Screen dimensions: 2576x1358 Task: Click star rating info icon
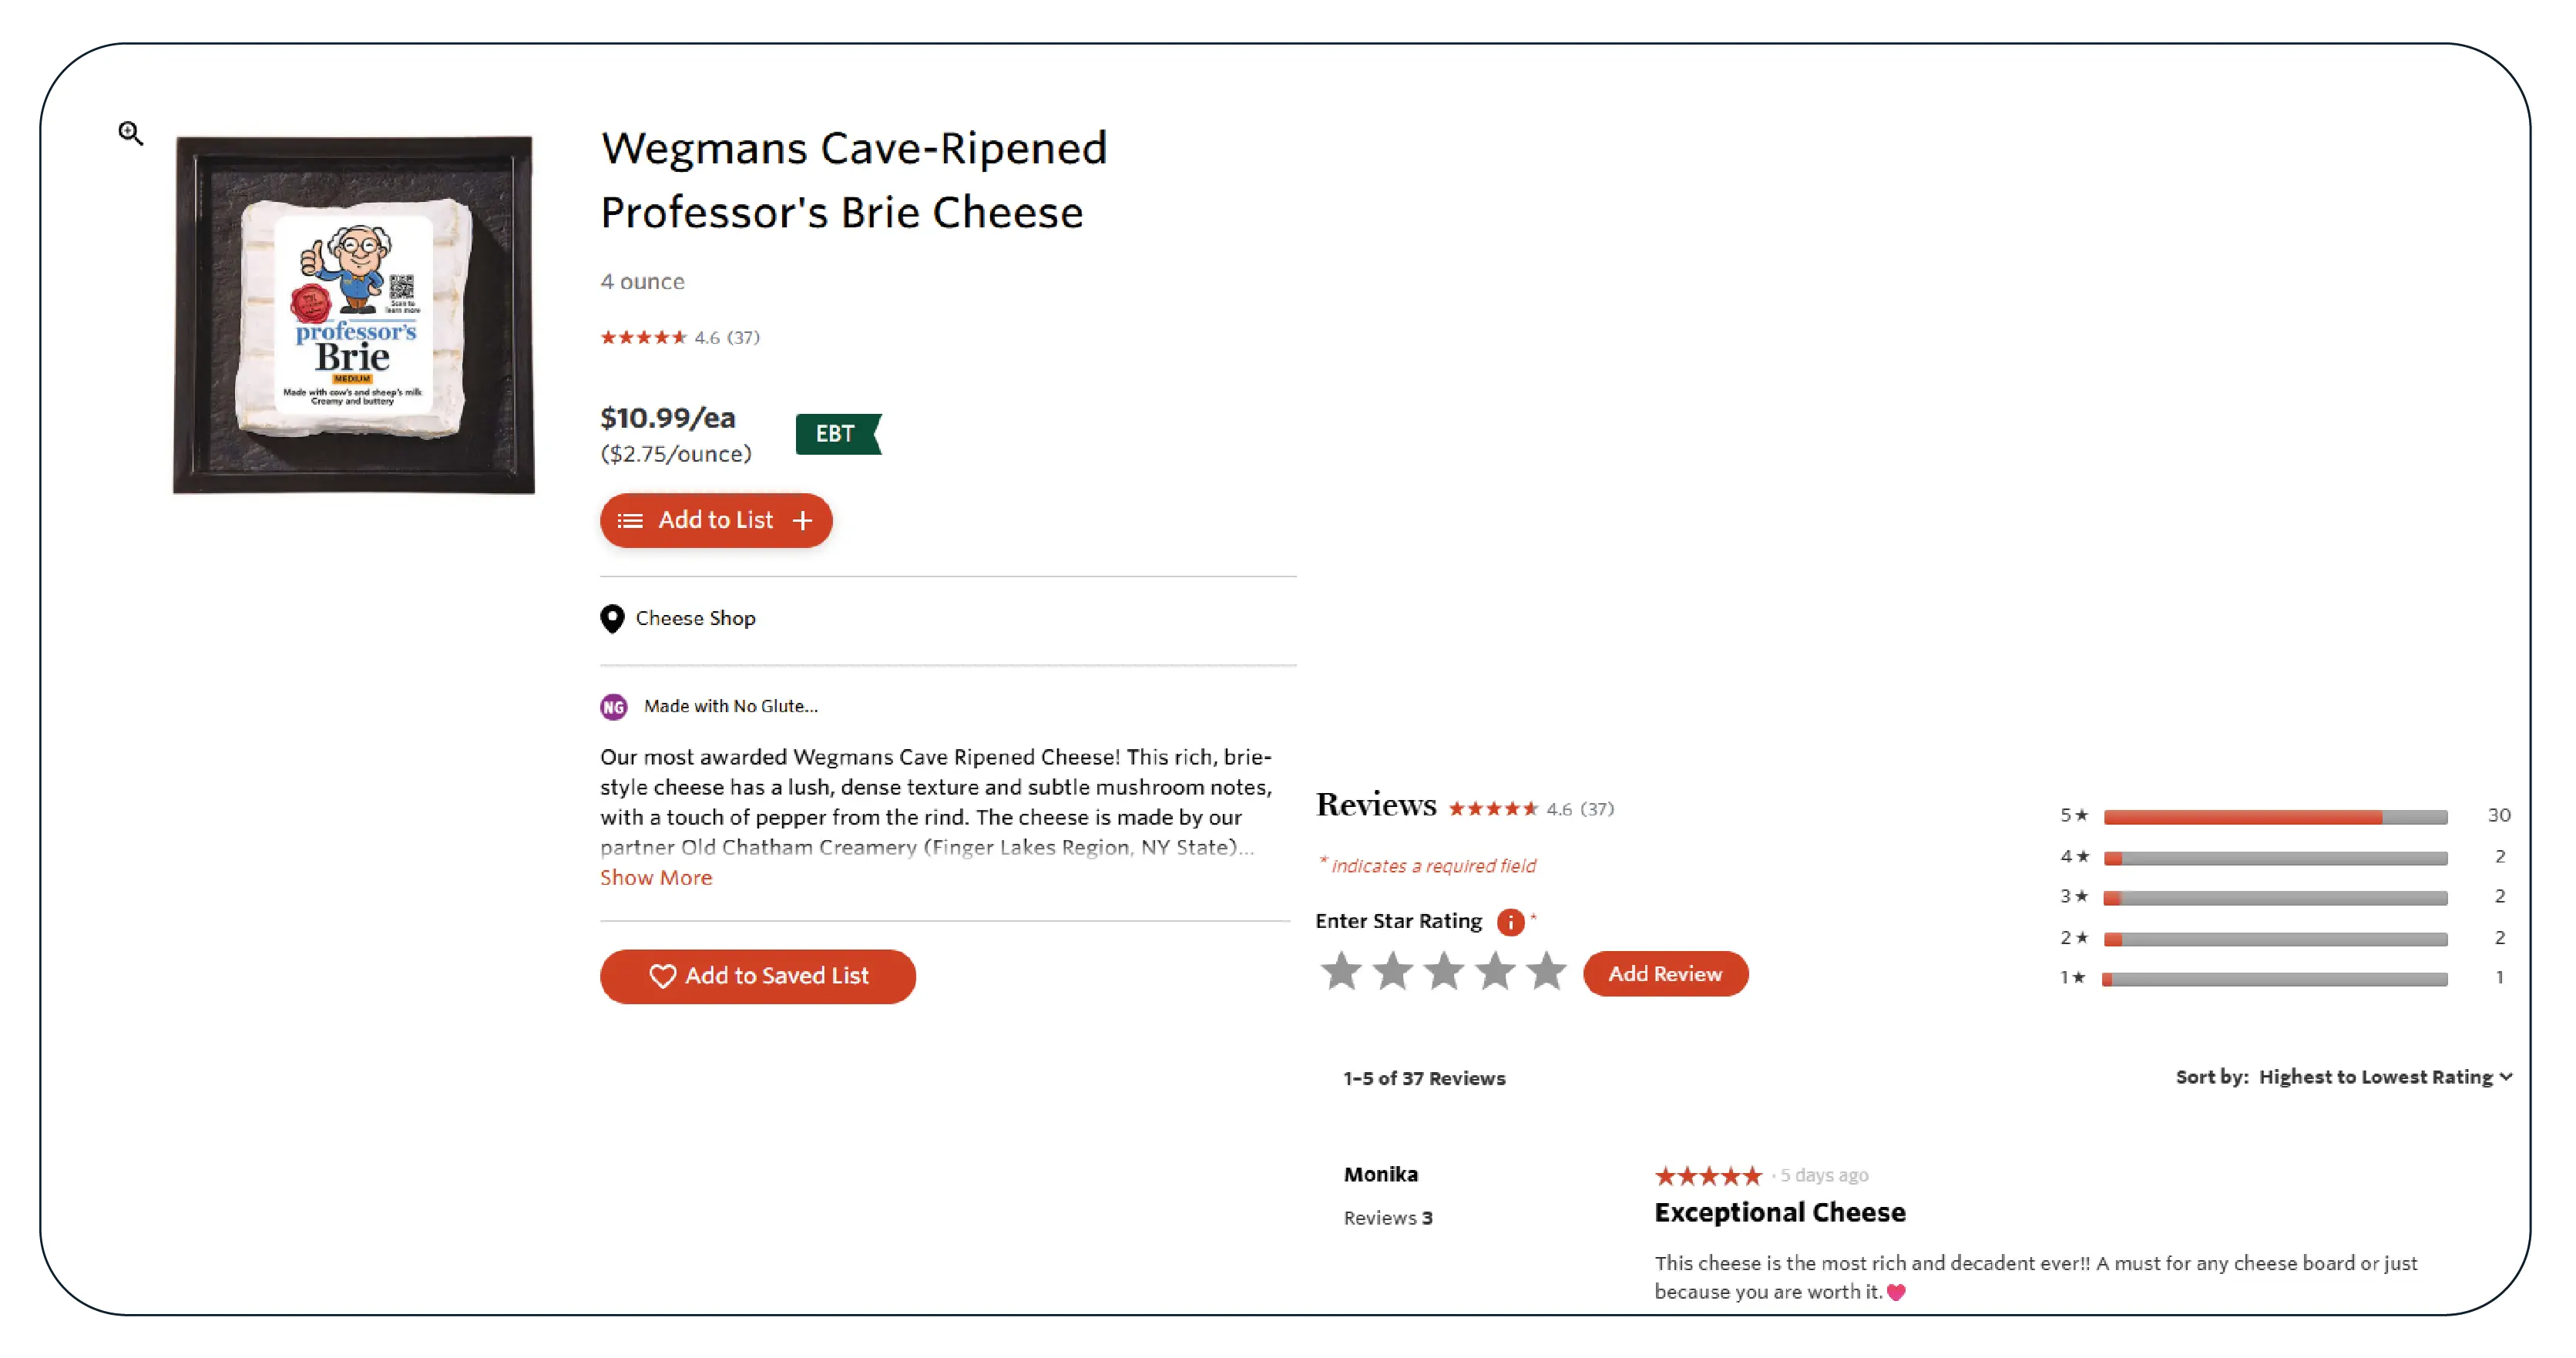coord(1510,922)
